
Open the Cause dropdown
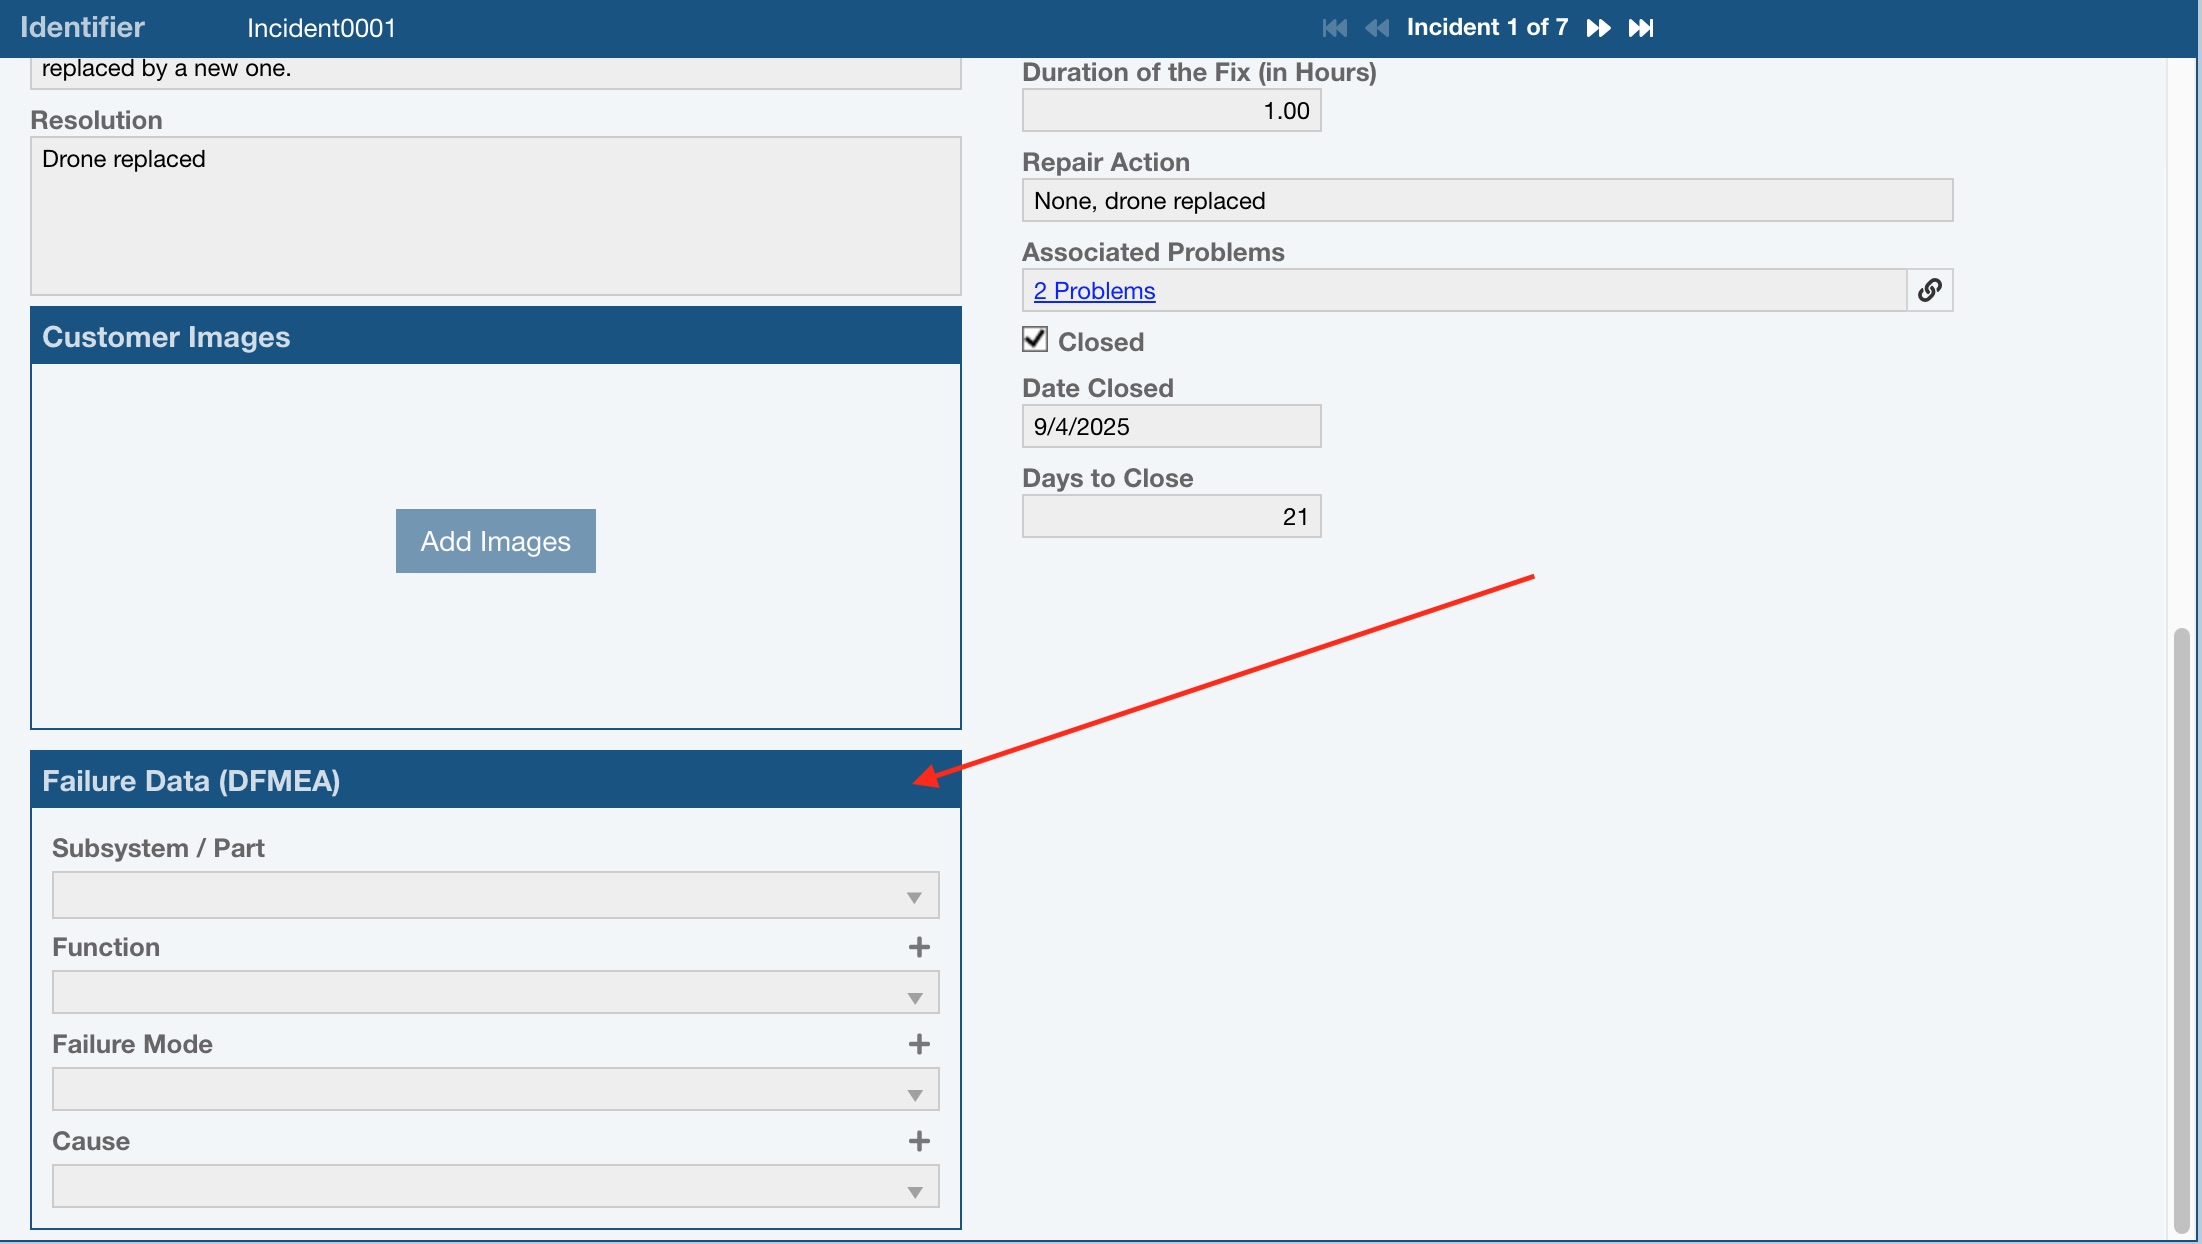(495, 1187)
